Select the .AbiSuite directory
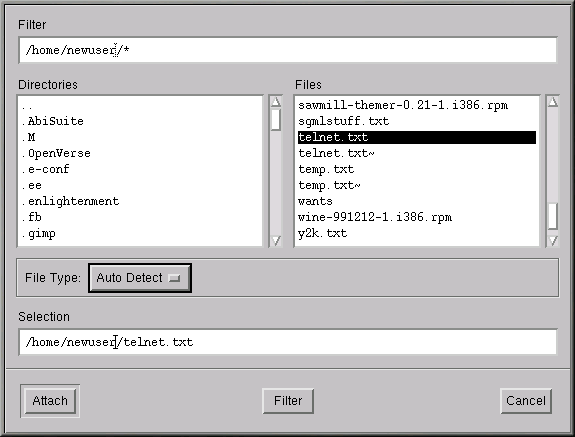 click(x=52, y=121)
